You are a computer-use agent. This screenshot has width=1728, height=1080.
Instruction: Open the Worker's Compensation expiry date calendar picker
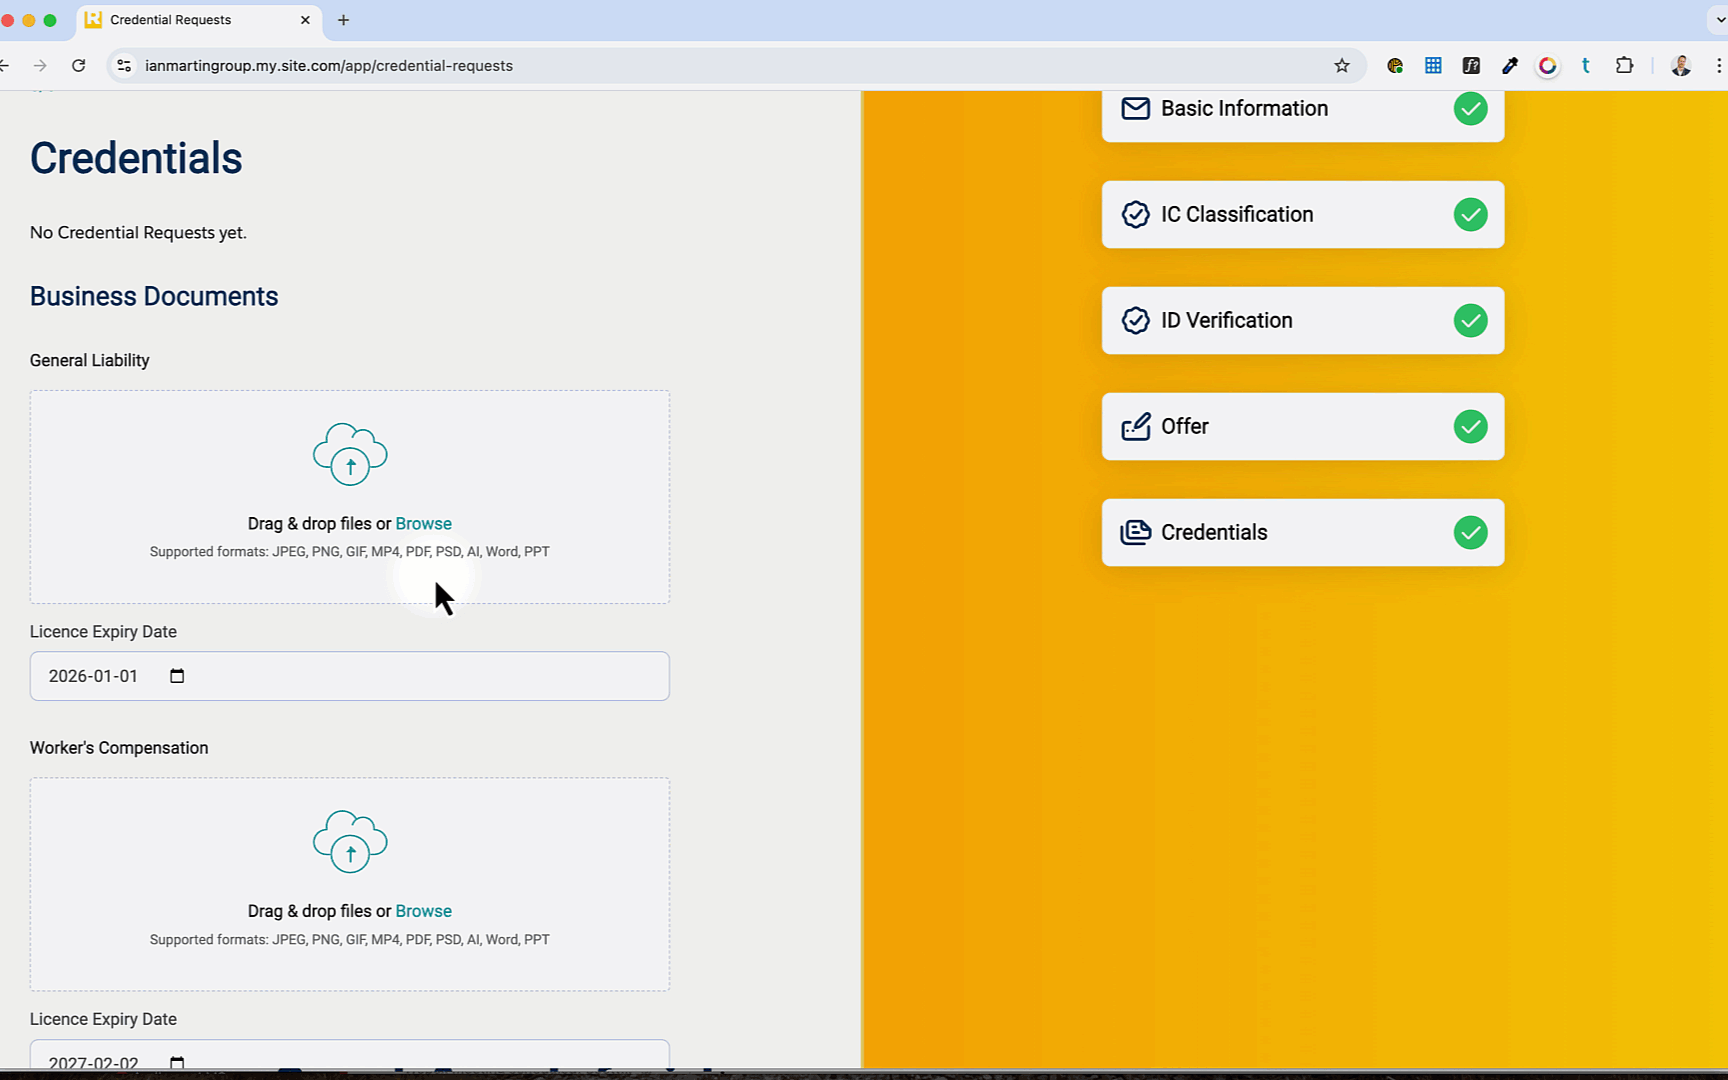pos(177,1062)
